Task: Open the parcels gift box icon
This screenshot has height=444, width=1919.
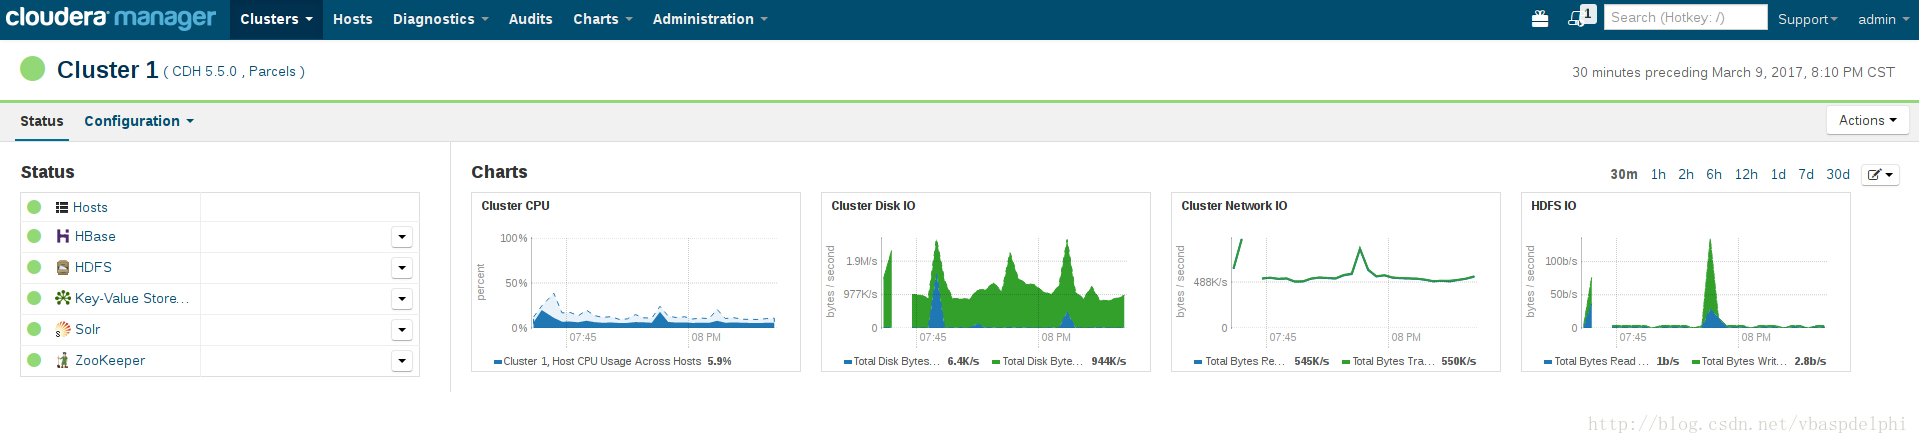Action: click(1540, 19)
